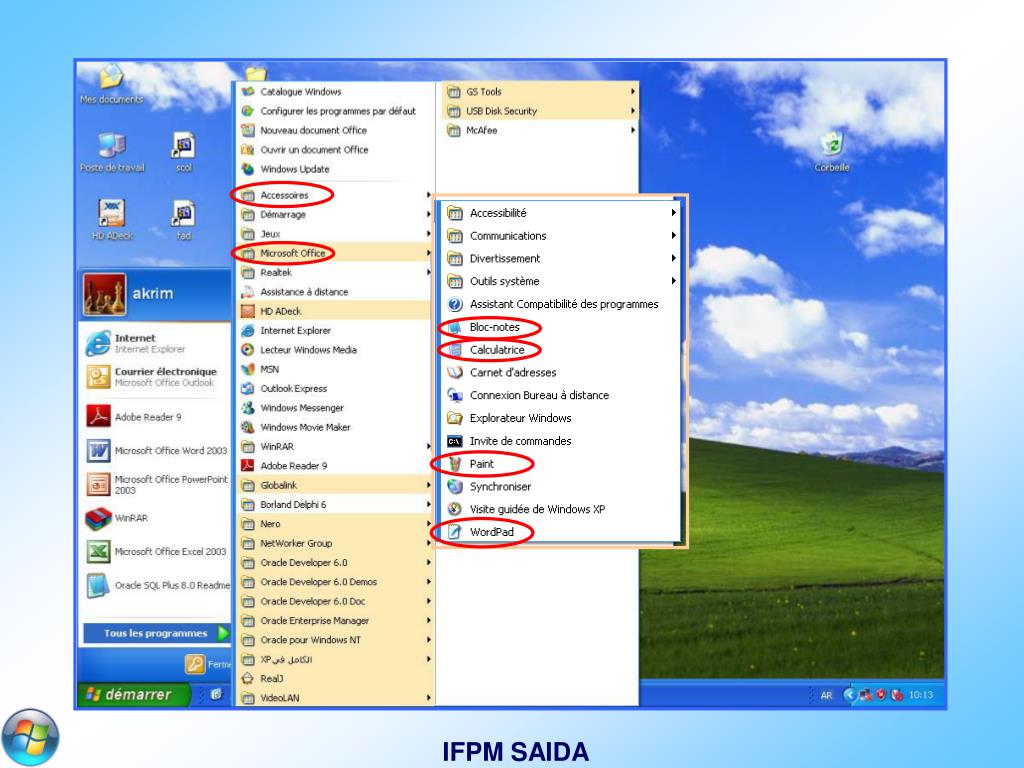Viewport: 1024px width, 768px height.
Task: Open VideoLAN program group
Action: click(x=335, y=697)
